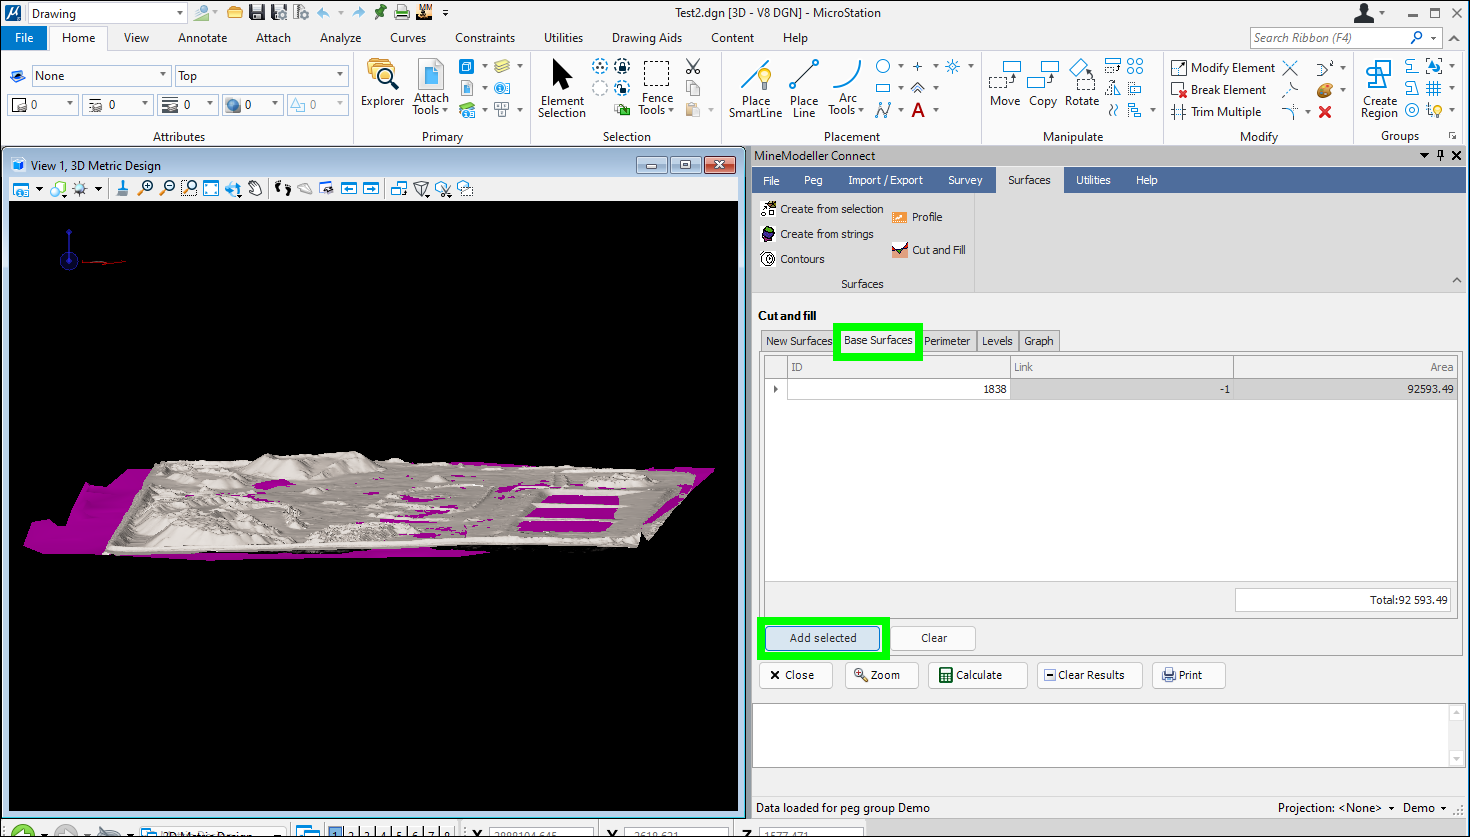Pin the MineModeller Connect panel

[1440, 156]
